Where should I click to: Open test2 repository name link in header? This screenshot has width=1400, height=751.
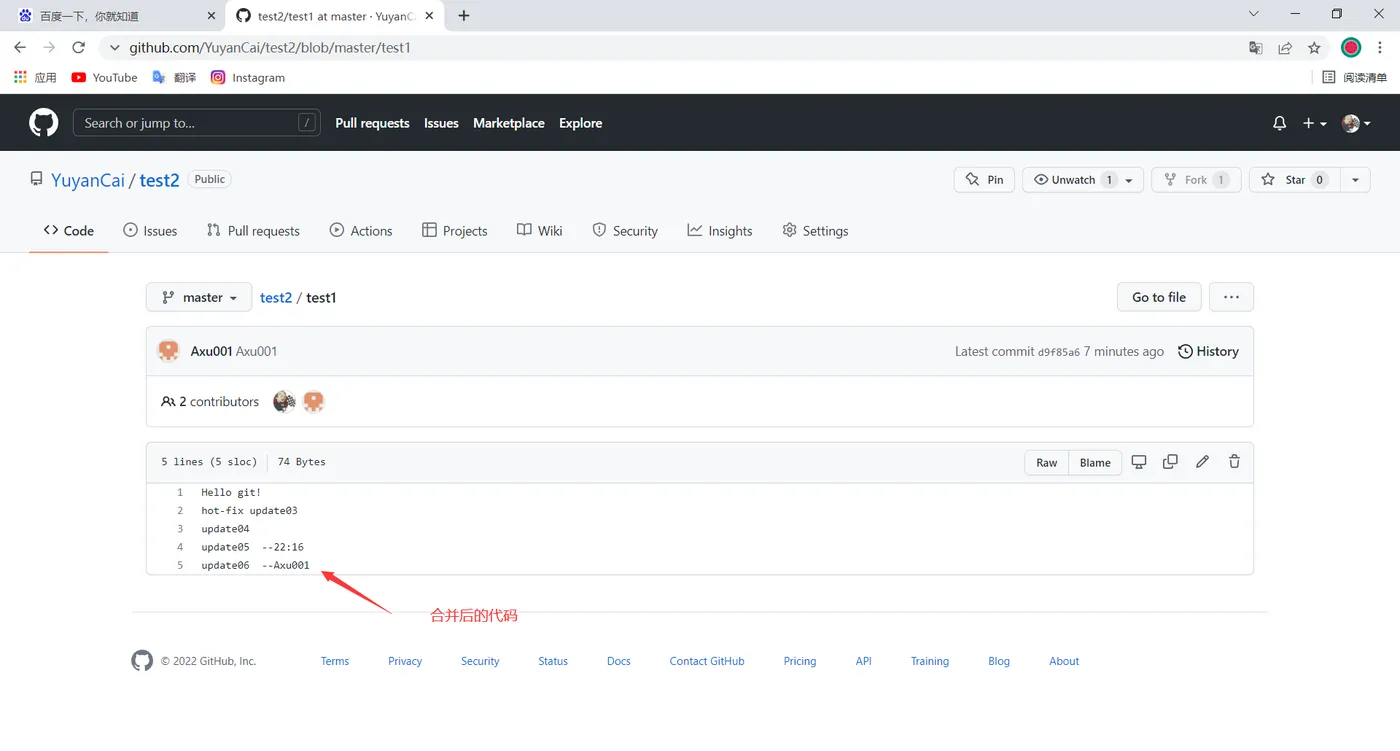point(159,180)
